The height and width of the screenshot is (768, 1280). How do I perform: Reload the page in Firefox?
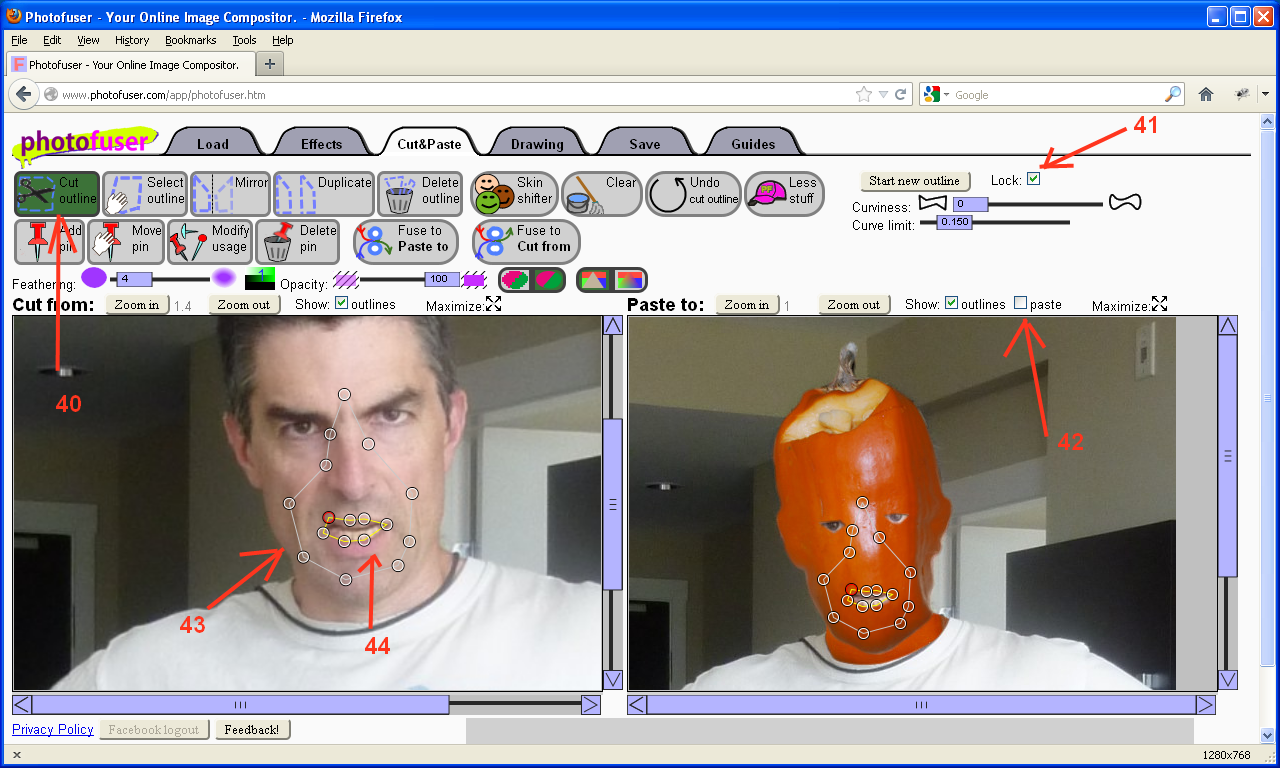click(x=901, y=95)
